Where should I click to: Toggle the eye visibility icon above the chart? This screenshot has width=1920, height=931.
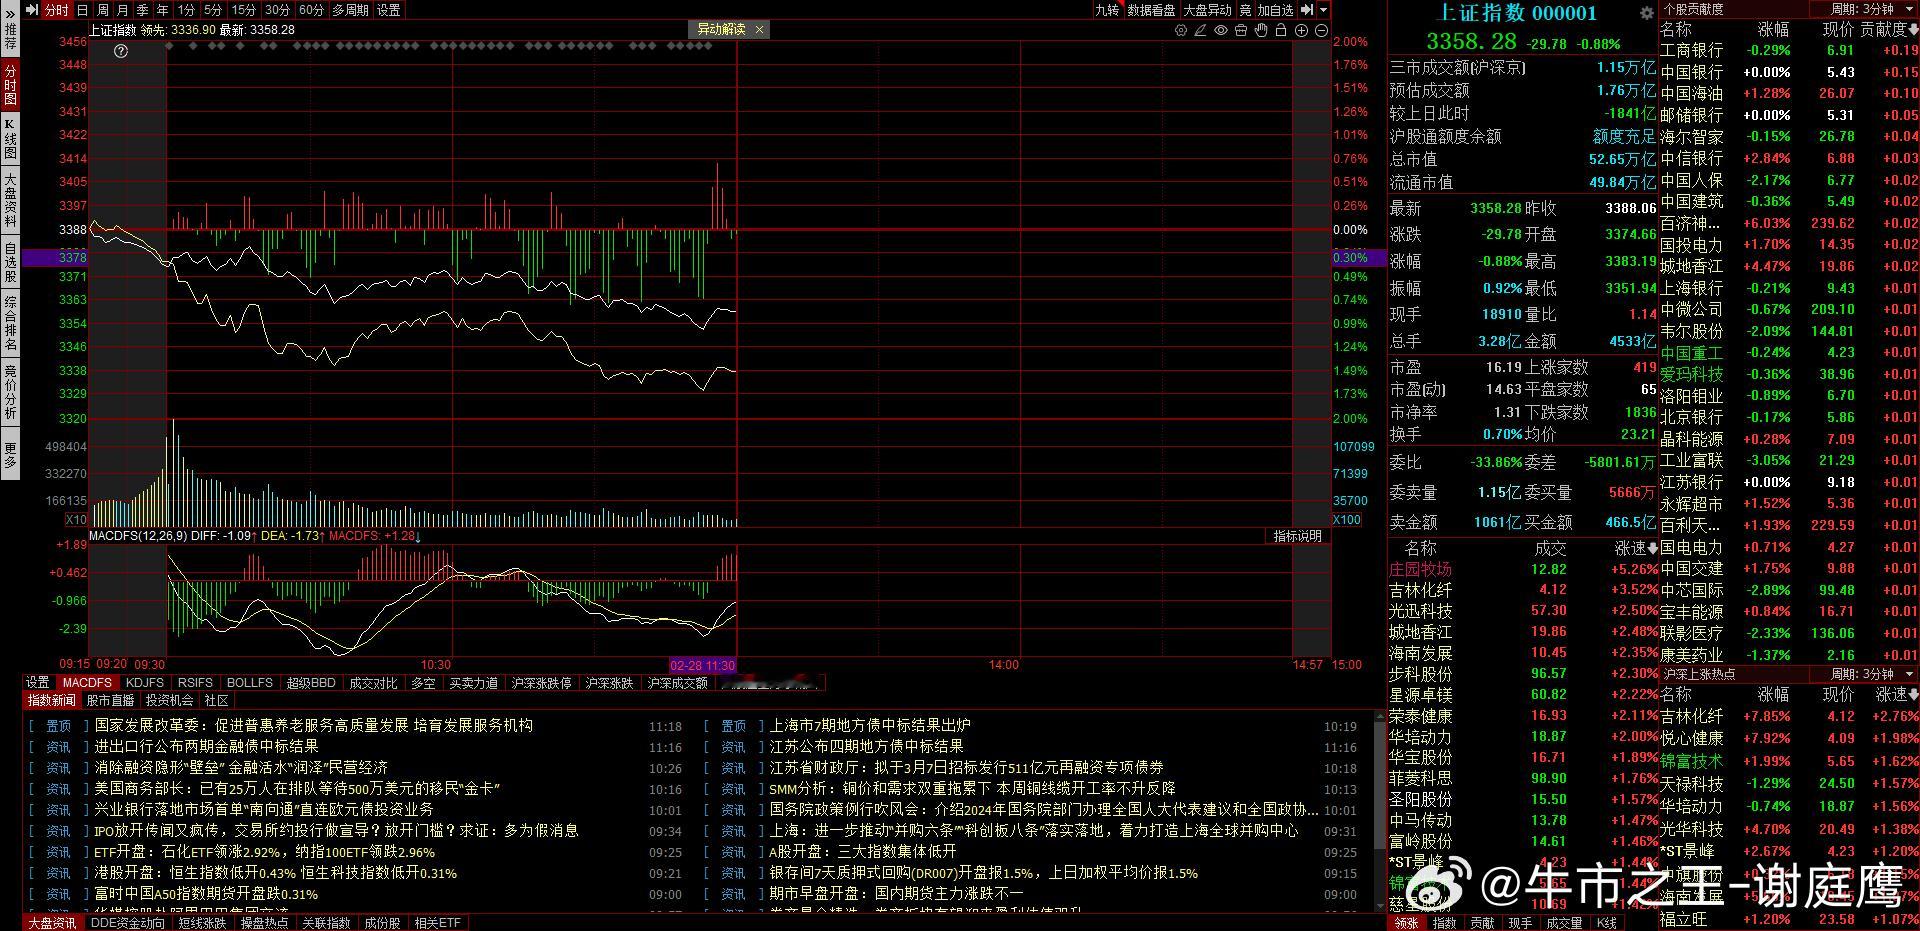coord(1221,30)
